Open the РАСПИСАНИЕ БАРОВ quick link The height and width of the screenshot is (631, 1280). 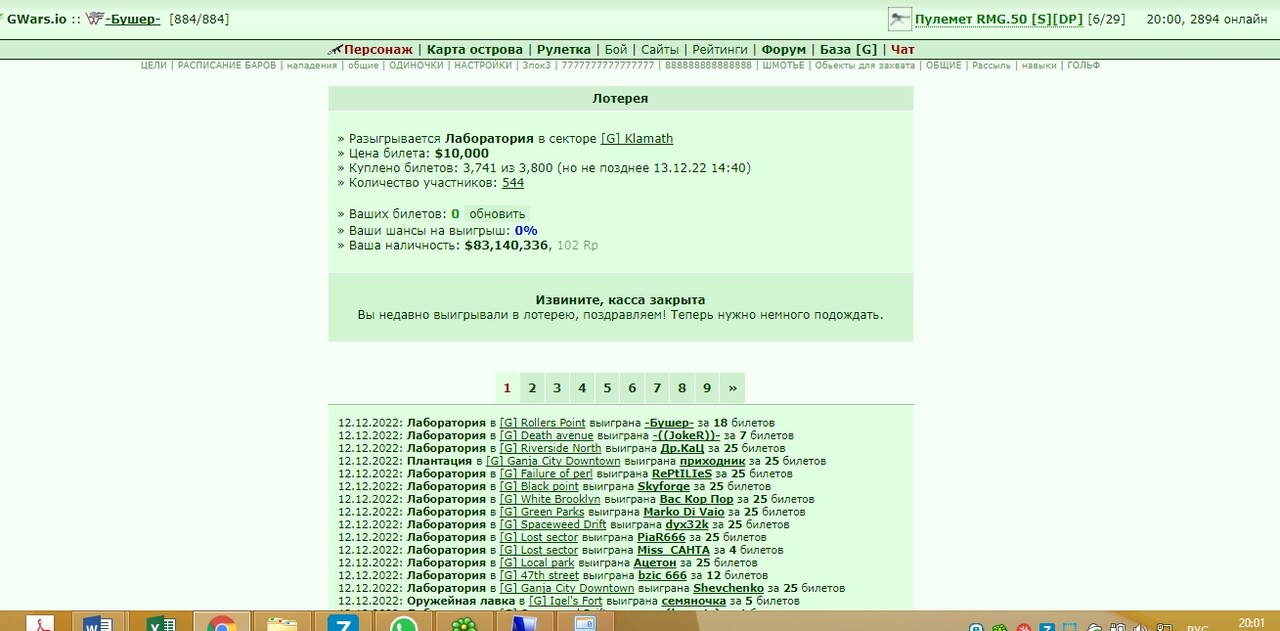click(x=226, y=65)
